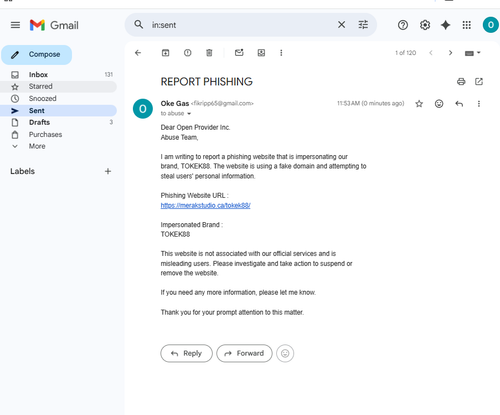Open the Support help icon
This screenshot has height=415, width=500.
coord(403,25)
